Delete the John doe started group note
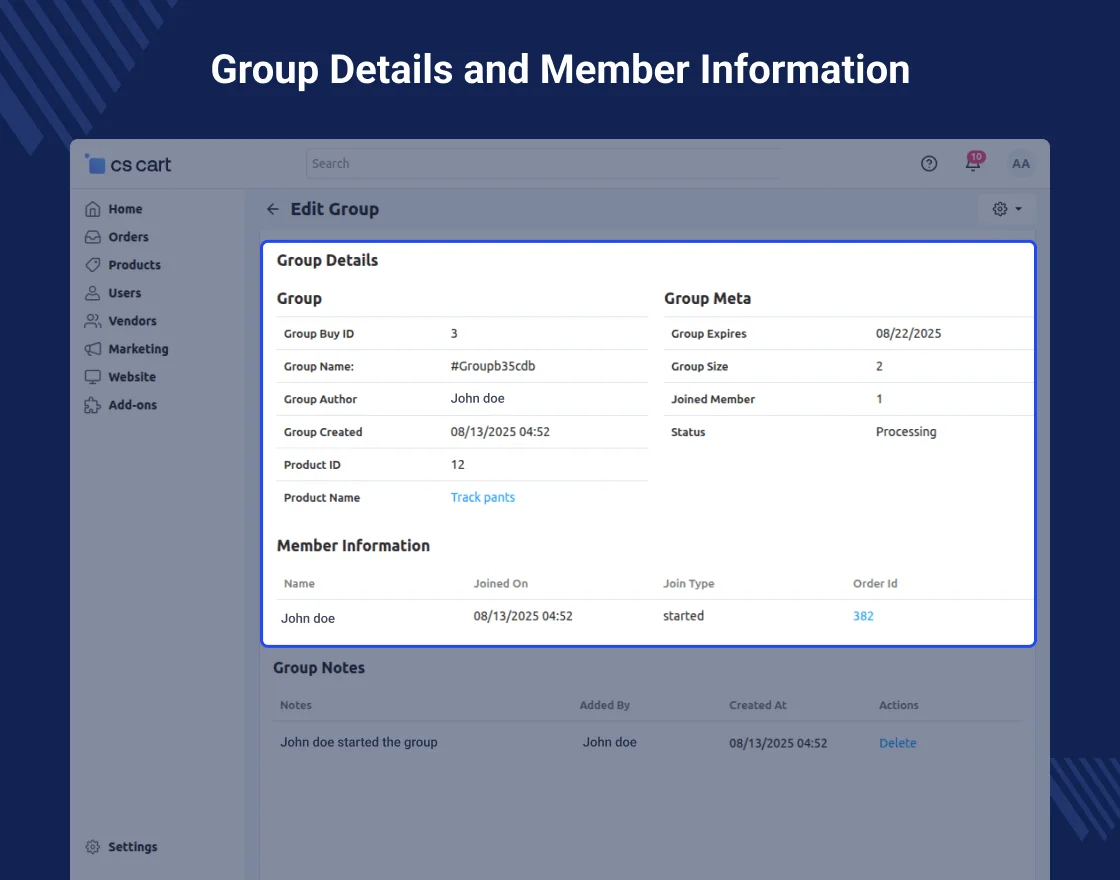Image resolution: width=1120 pixels, height=880 pixels. point(897,743)
